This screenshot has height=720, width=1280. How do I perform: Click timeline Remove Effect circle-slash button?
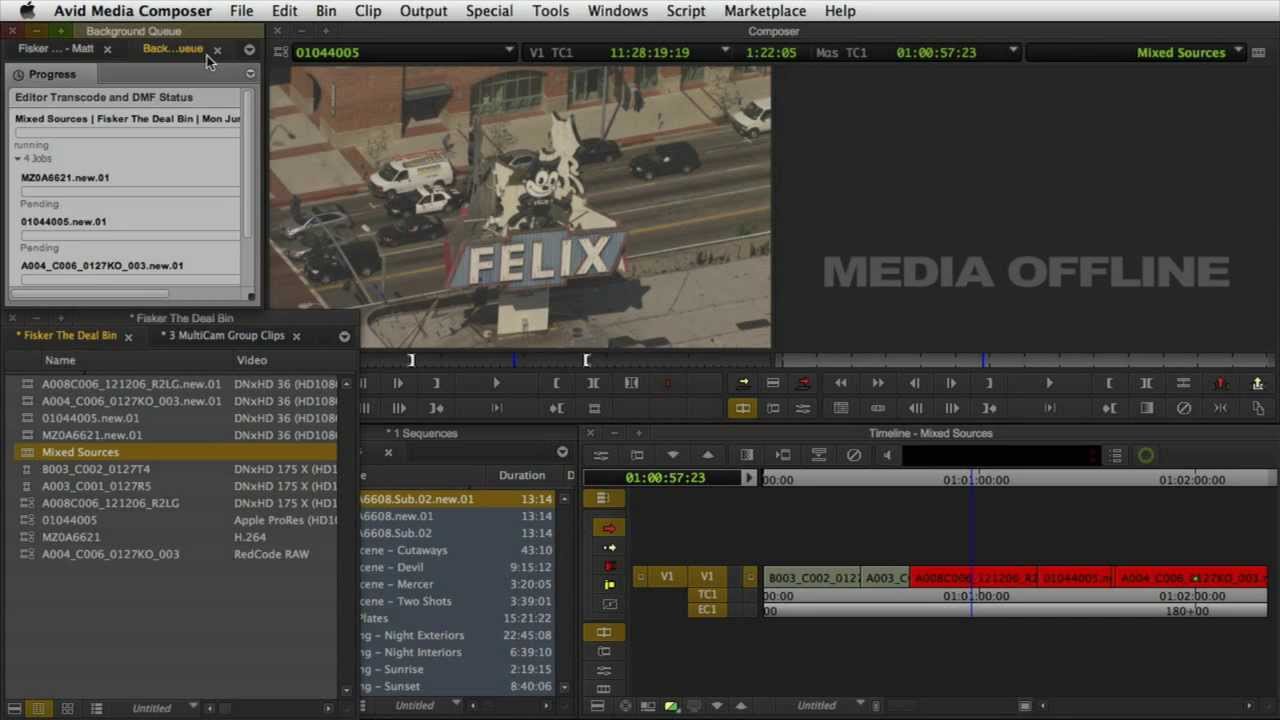[x=854, y=455]
